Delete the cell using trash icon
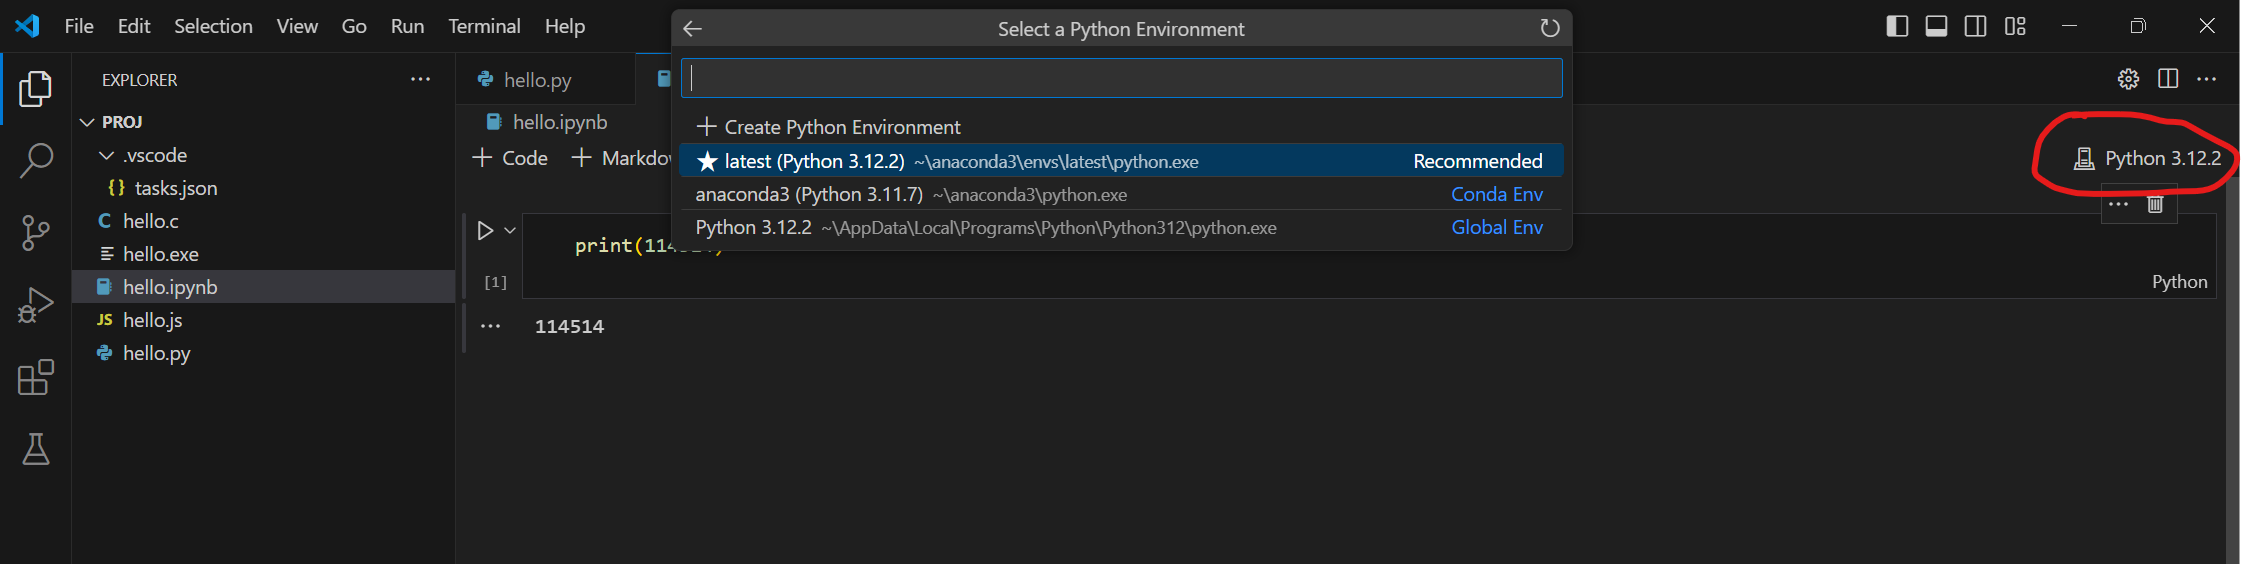The height and width of the screenshot is (564, 2243). pyautogui.click(x=2155, y=205)
